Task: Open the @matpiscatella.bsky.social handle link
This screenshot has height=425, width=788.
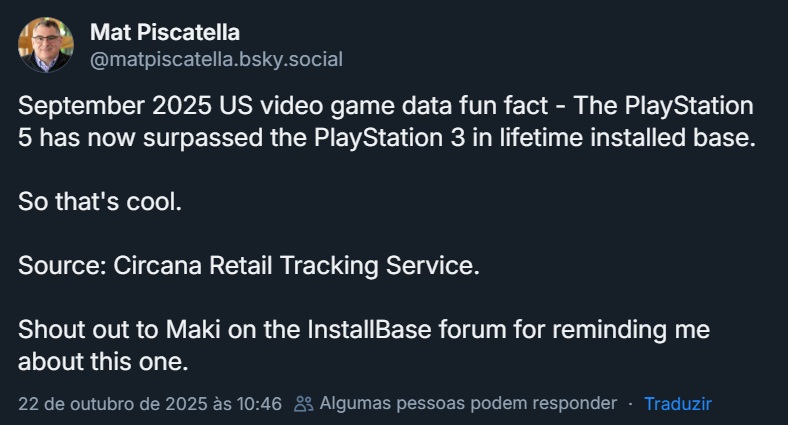Action: click(x=216, y=60)
